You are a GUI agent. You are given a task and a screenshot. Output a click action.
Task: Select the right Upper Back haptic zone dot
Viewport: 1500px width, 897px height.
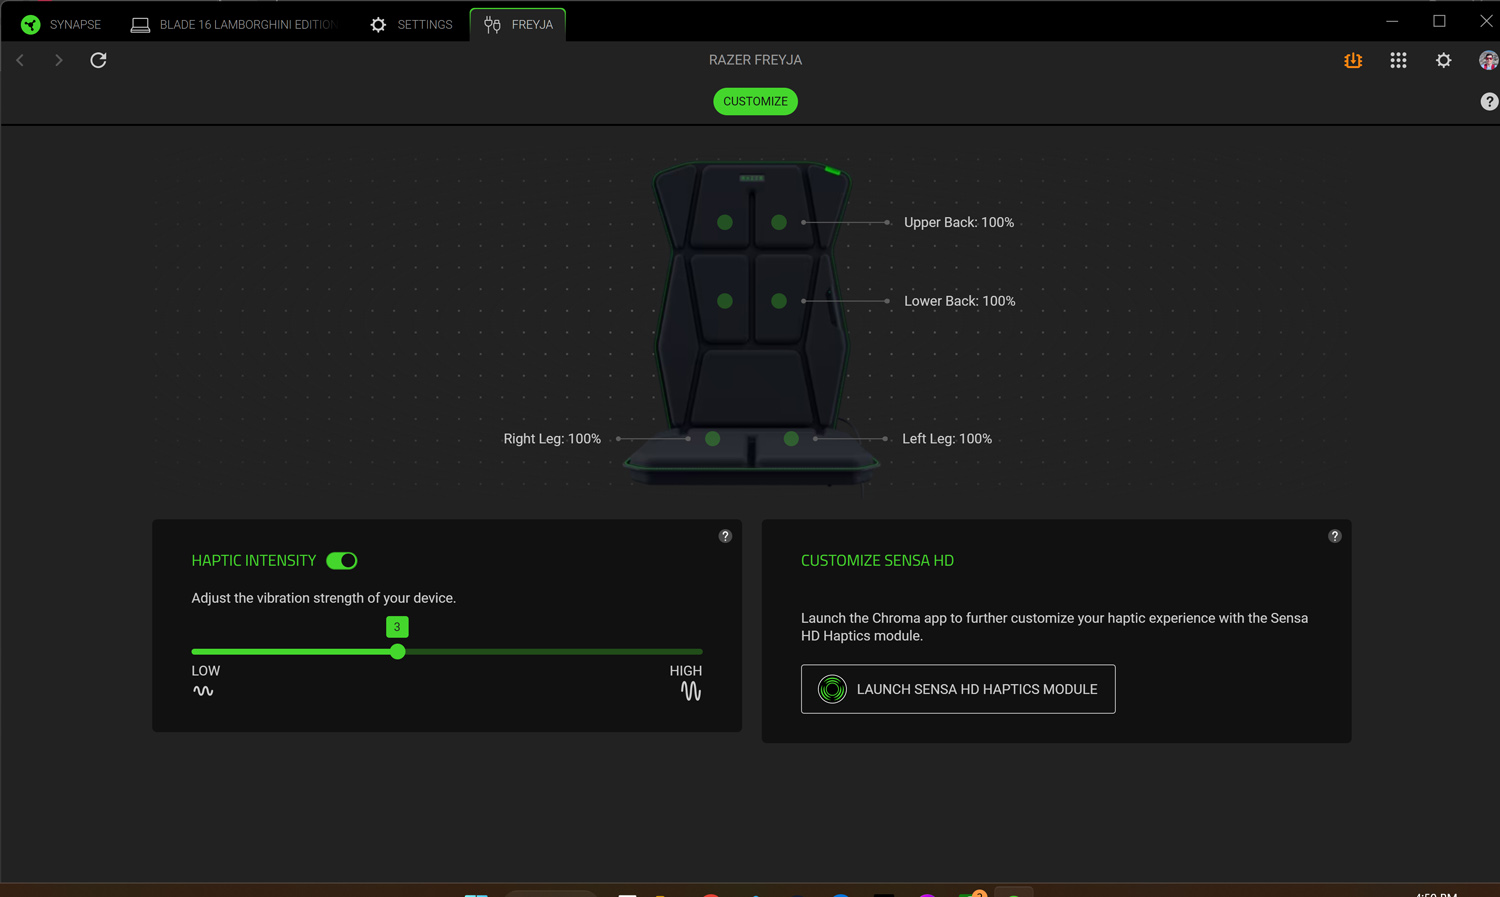coord(779,222)
